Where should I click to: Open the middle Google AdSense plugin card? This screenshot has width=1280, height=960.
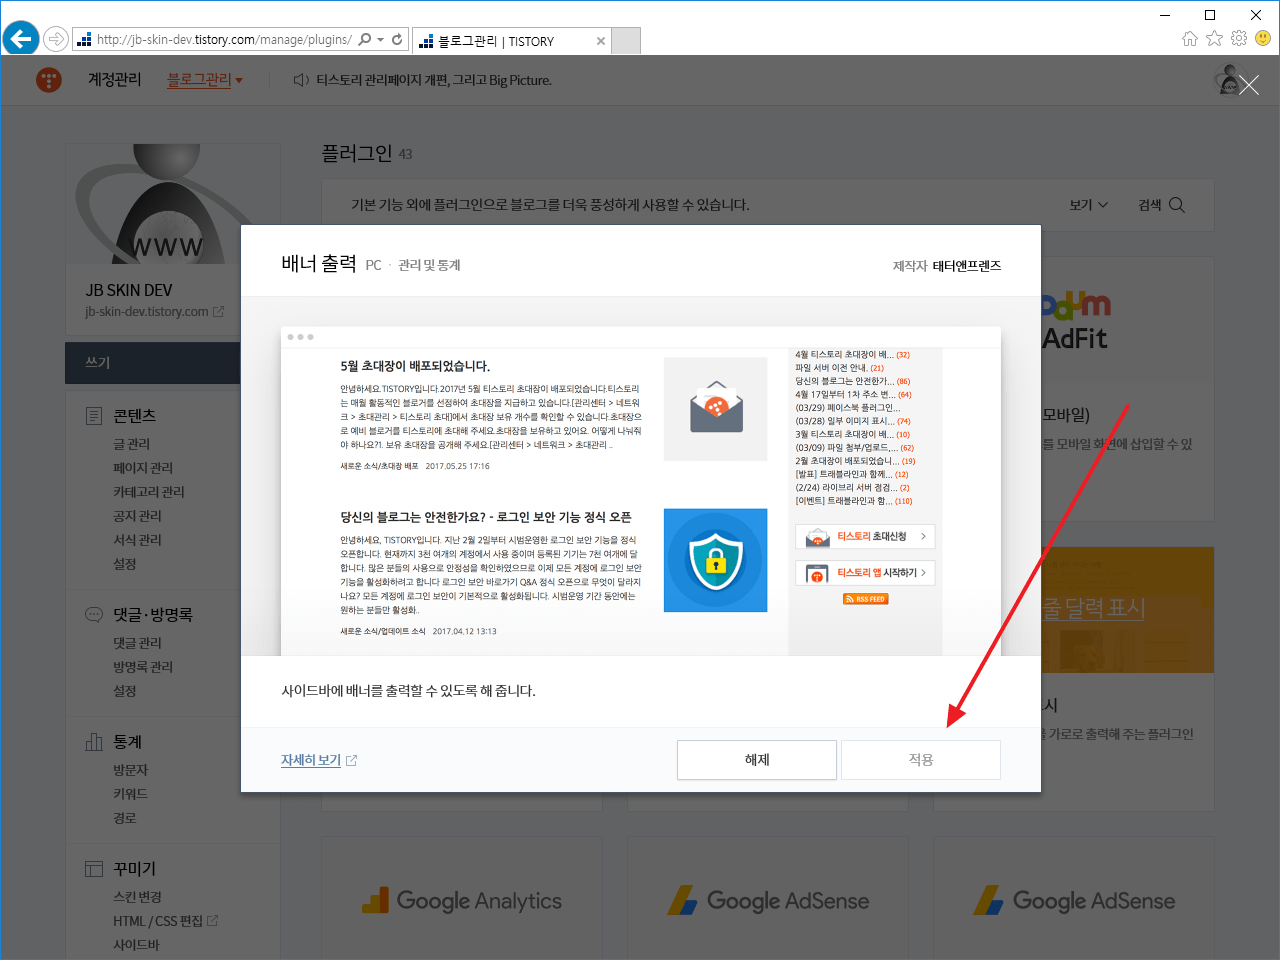768,898
